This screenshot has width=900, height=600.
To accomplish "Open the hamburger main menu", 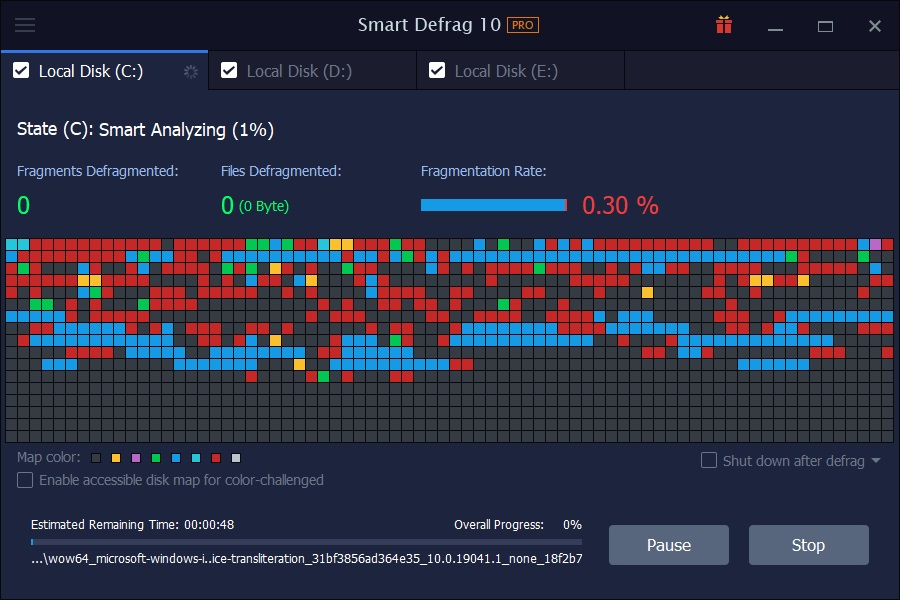I will (x=25, y=25).
